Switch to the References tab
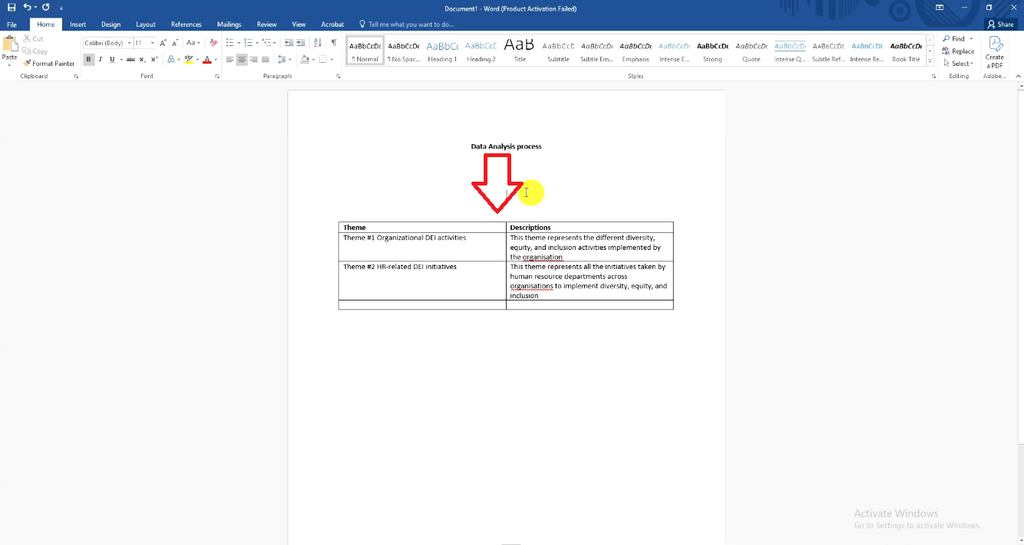The image size is (1024, 545). [x=186, y=24]
